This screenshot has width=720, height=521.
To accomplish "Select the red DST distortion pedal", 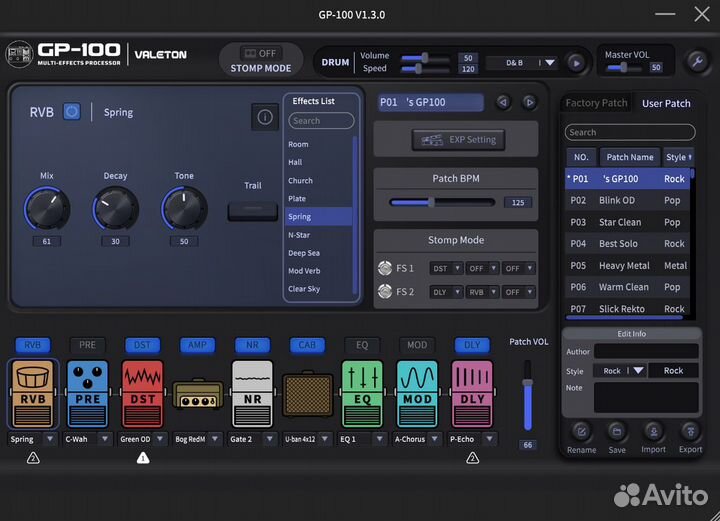I will 142,394.
